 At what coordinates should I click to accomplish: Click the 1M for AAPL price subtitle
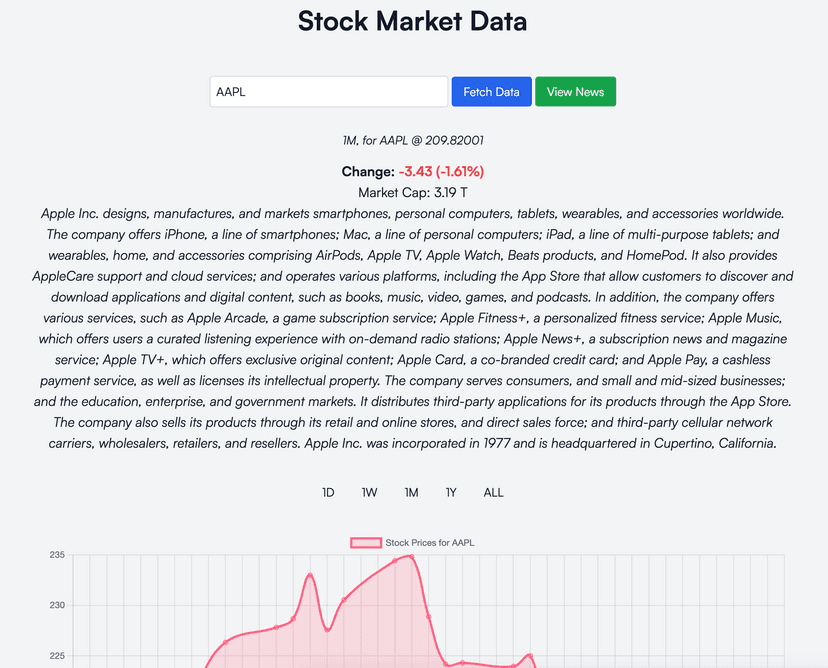click(x=413, y=141)
